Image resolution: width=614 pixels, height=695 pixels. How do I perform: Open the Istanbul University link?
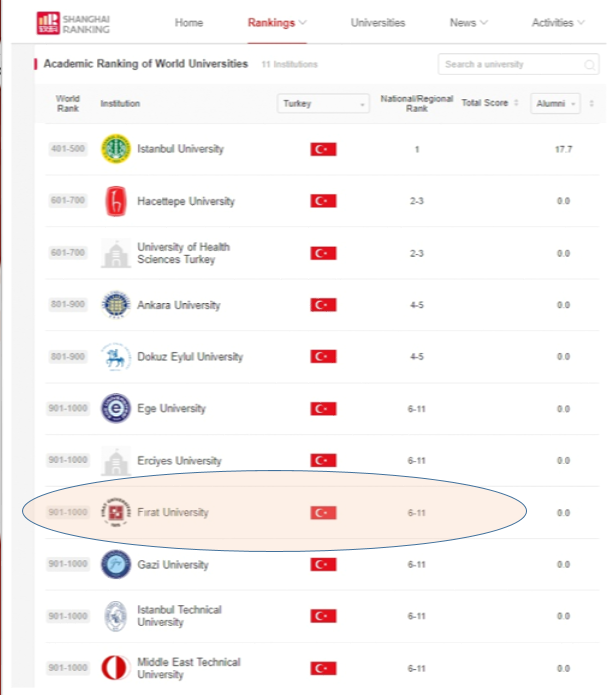pos(180,149)
